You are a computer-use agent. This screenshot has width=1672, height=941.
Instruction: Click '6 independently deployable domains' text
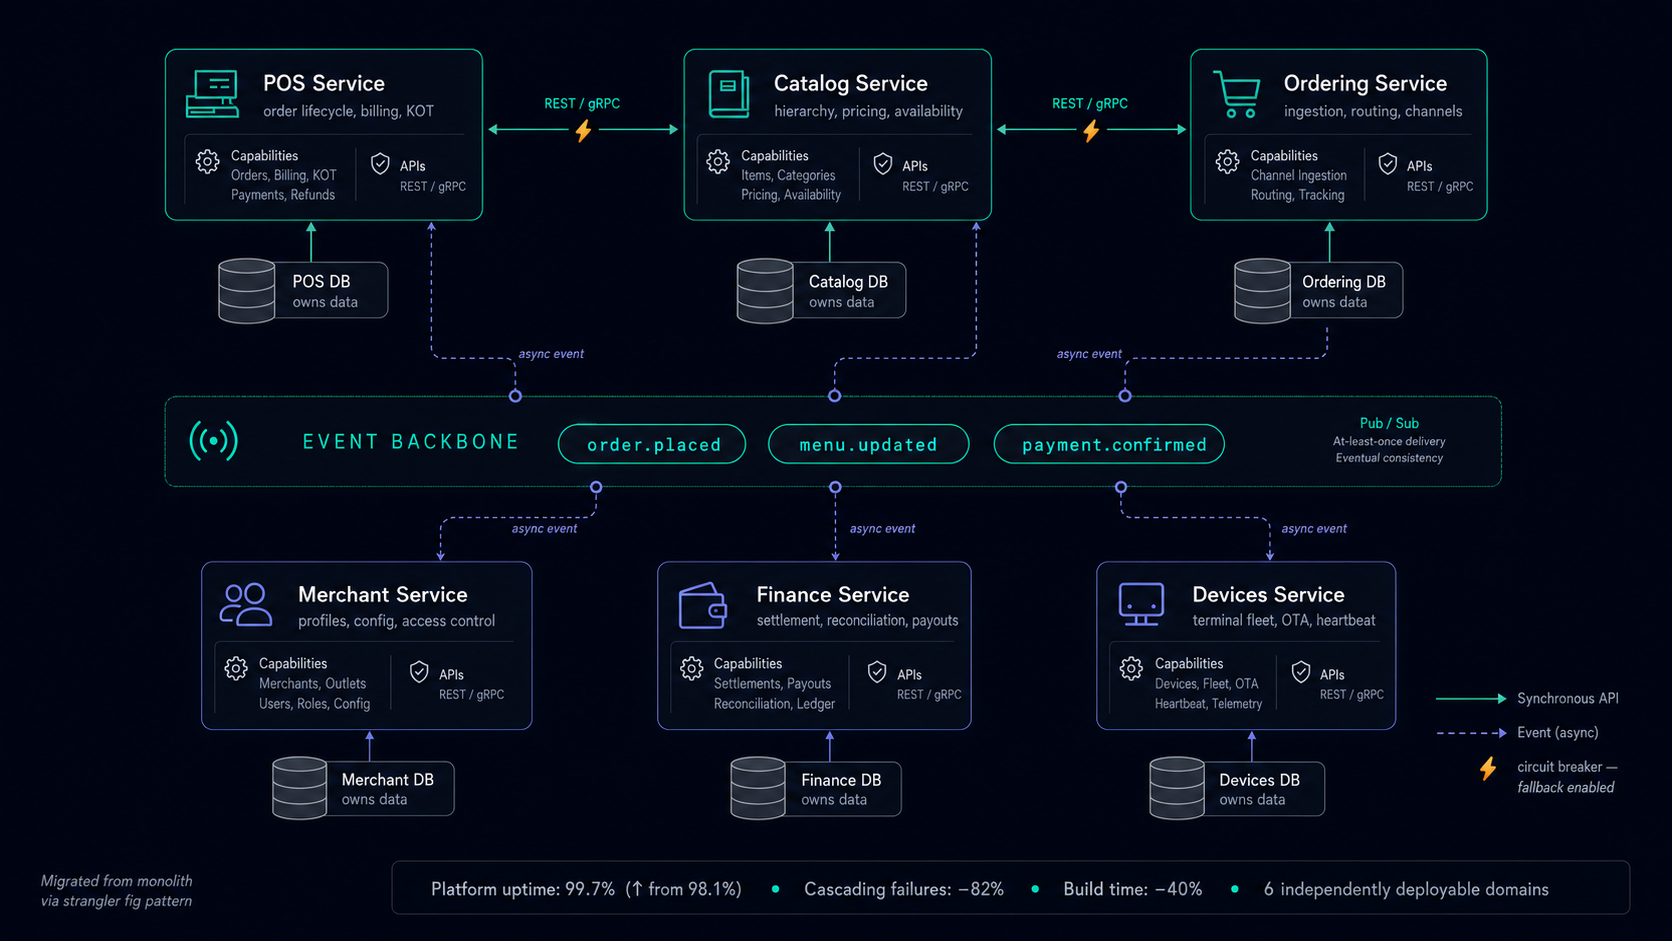(1406, 889)
